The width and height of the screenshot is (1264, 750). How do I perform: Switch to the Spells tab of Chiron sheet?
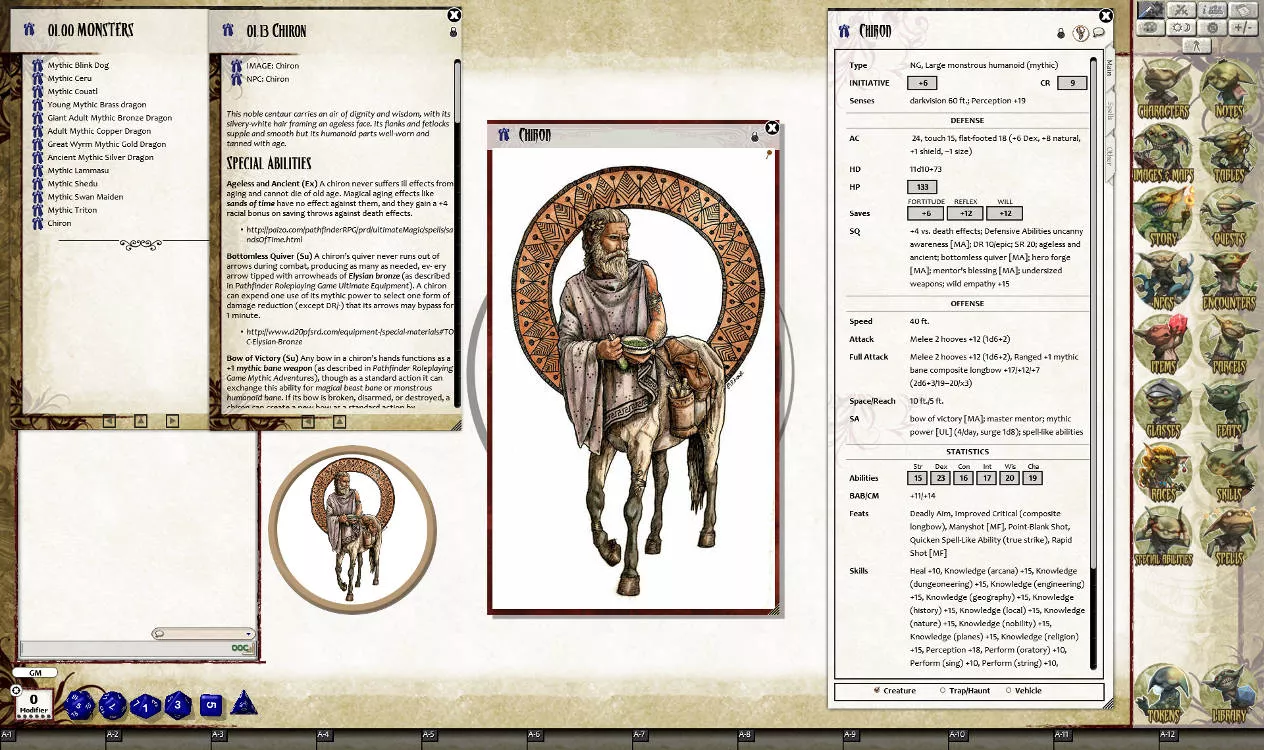[1109, 111]
